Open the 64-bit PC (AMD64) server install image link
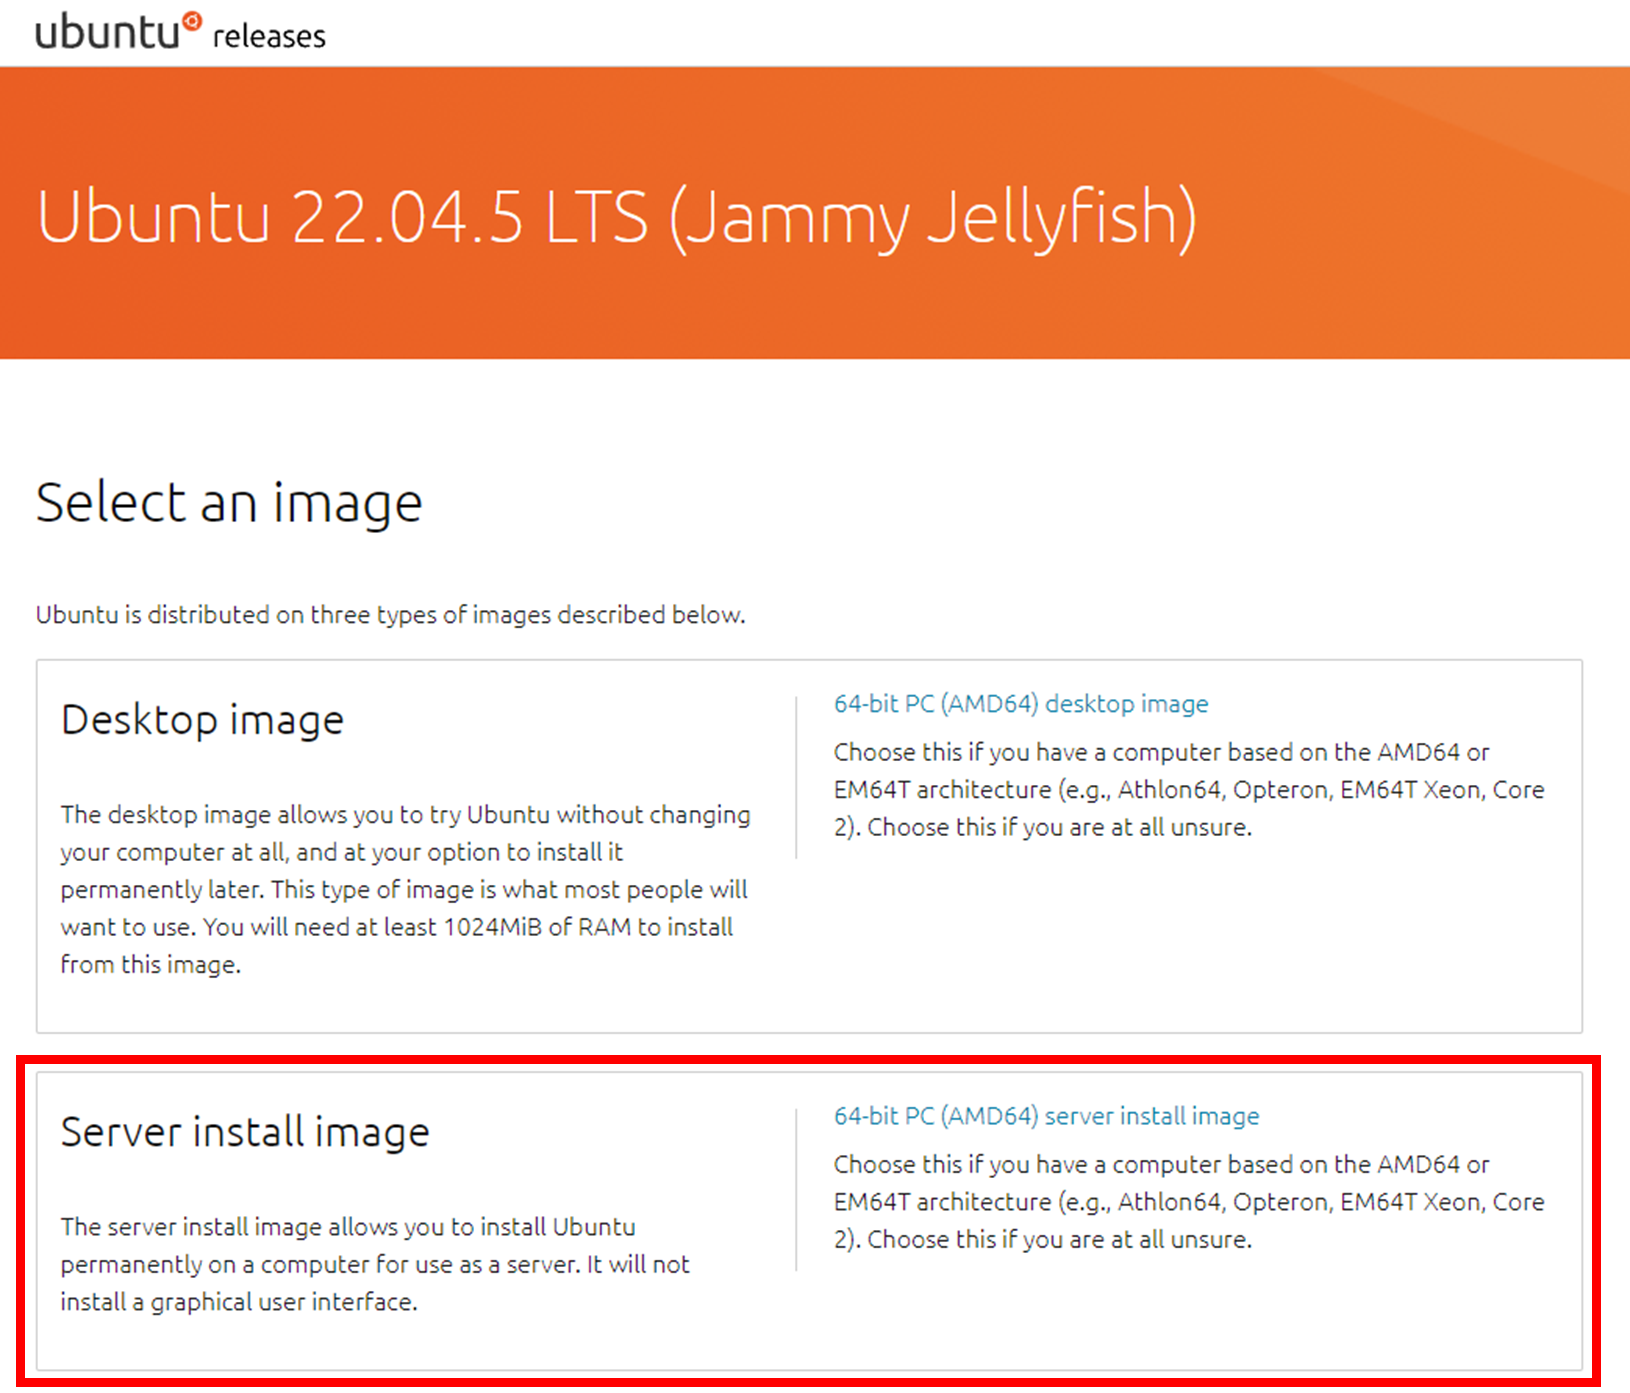 point(1046,1116)
